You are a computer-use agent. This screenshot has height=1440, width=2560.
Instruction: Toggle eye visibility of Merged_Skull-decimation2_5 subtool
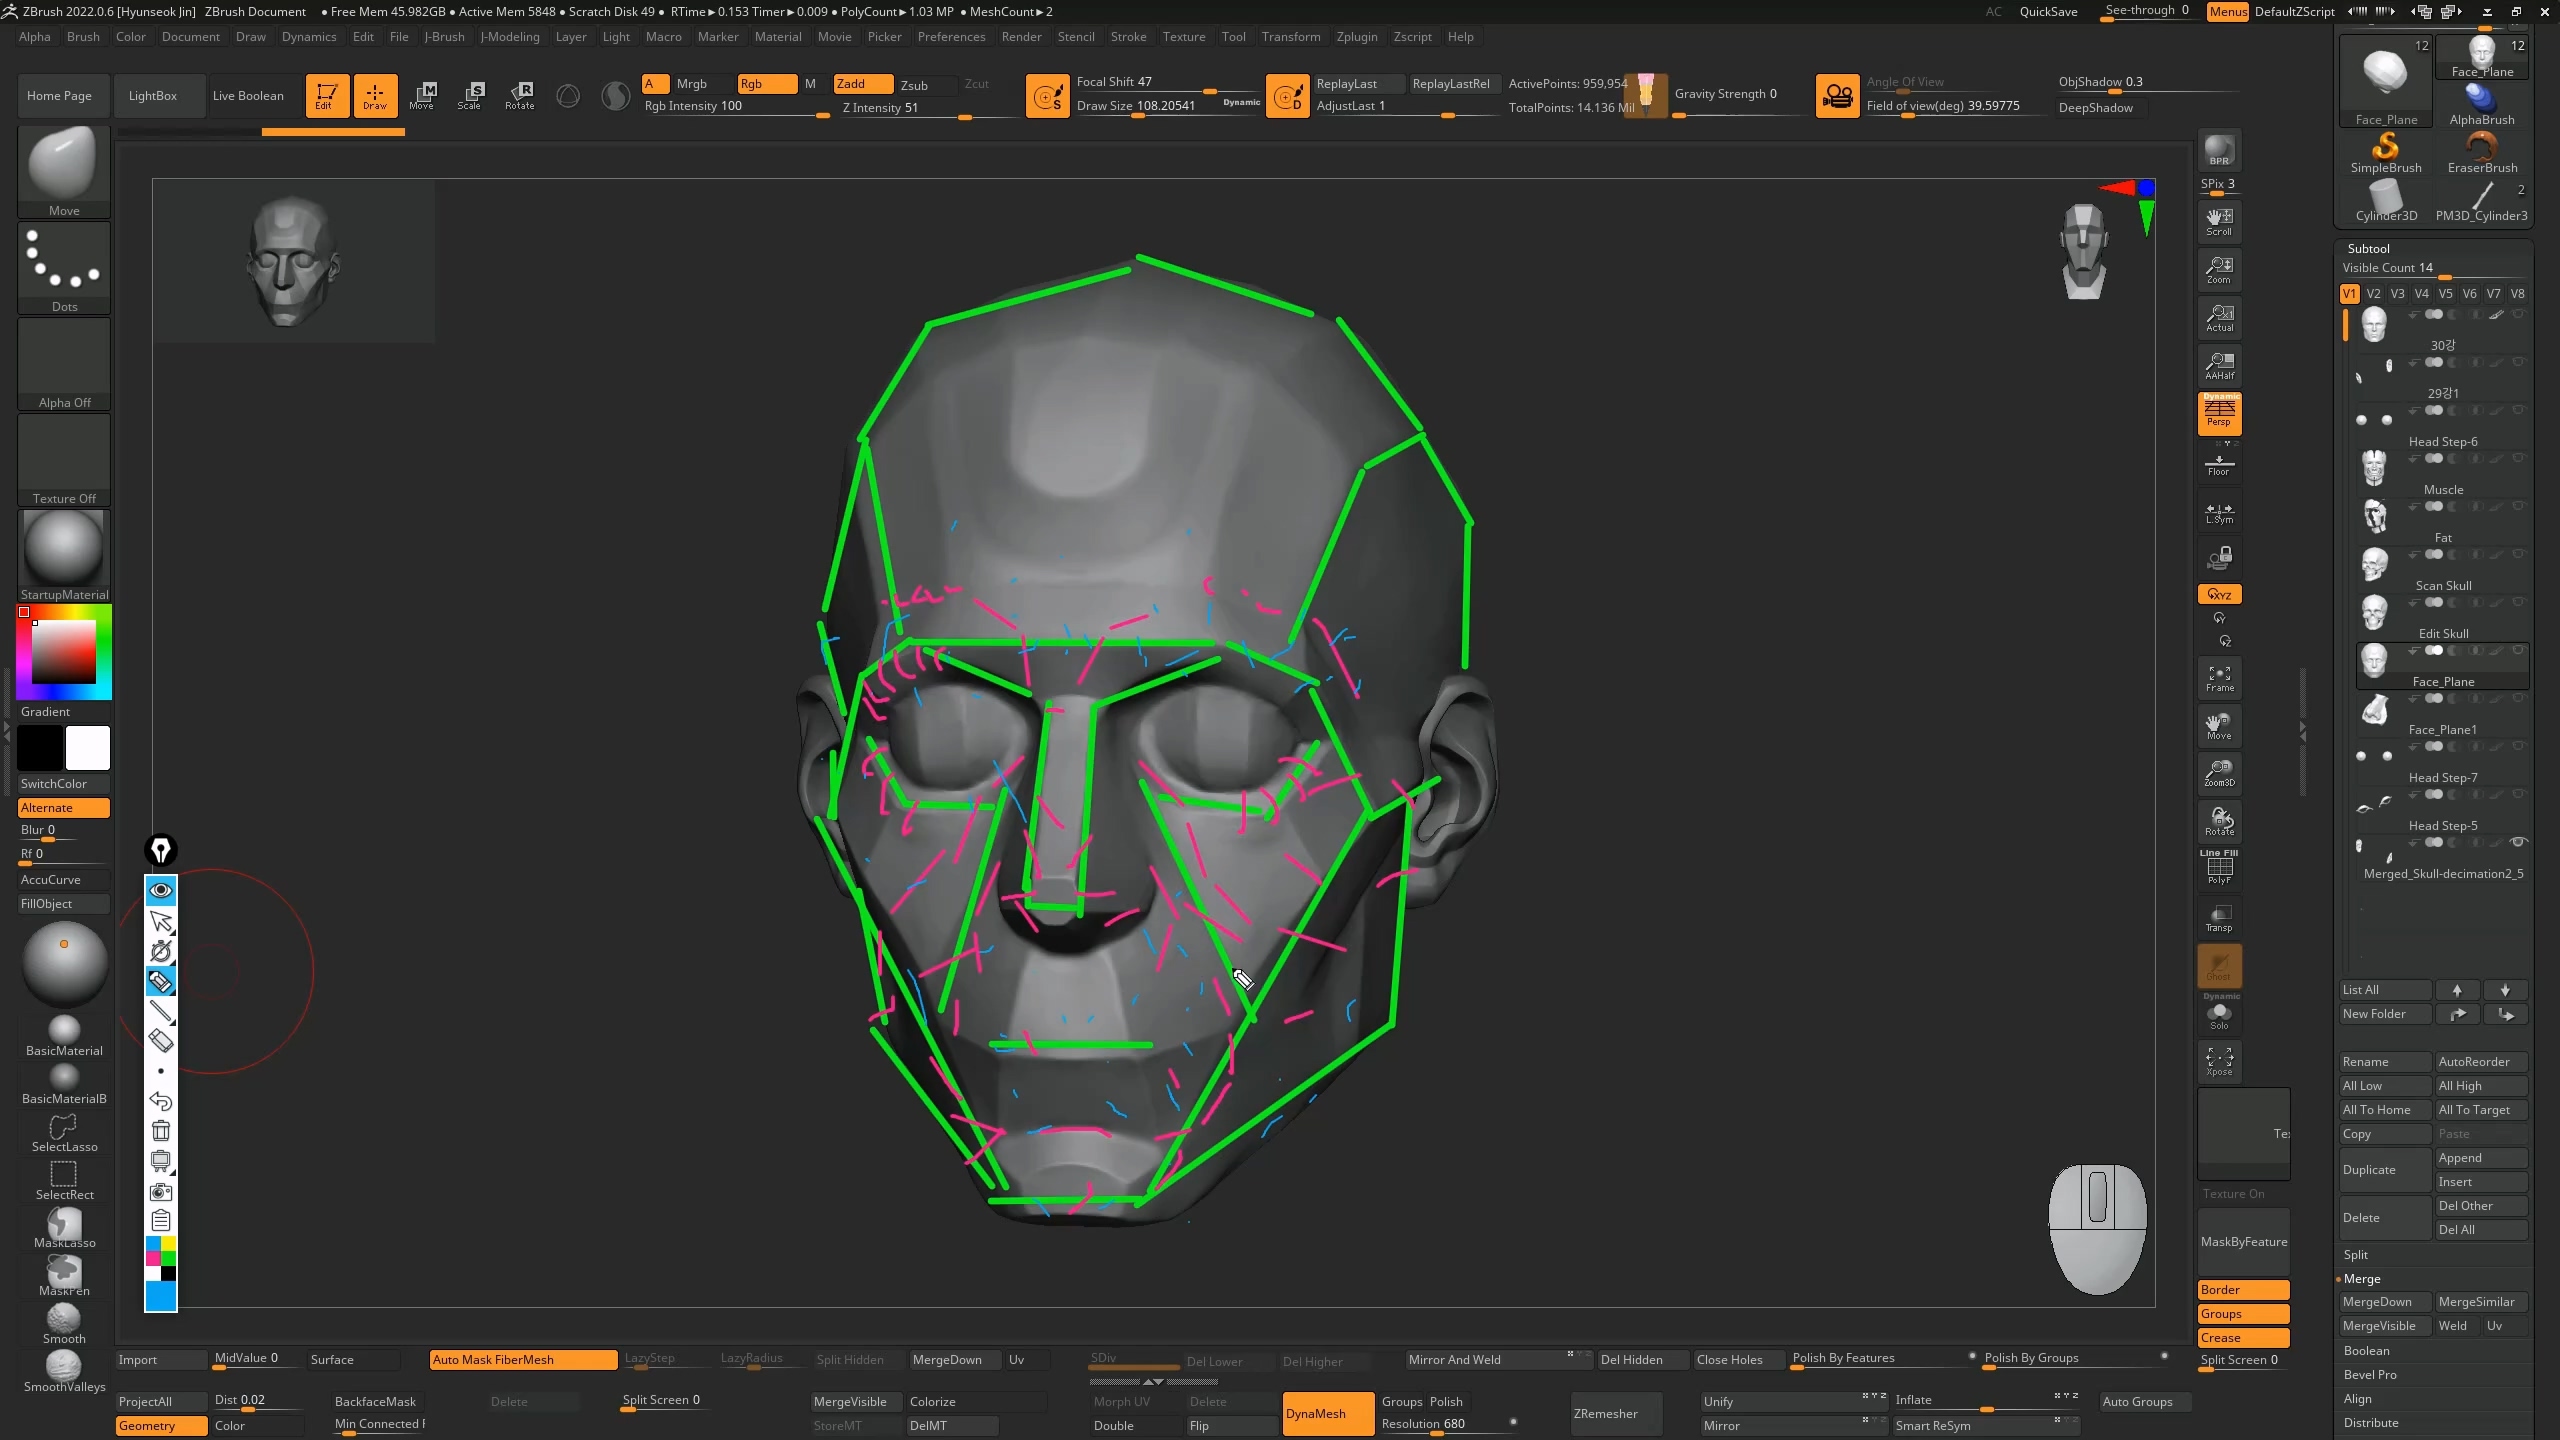coord(2519,842)
